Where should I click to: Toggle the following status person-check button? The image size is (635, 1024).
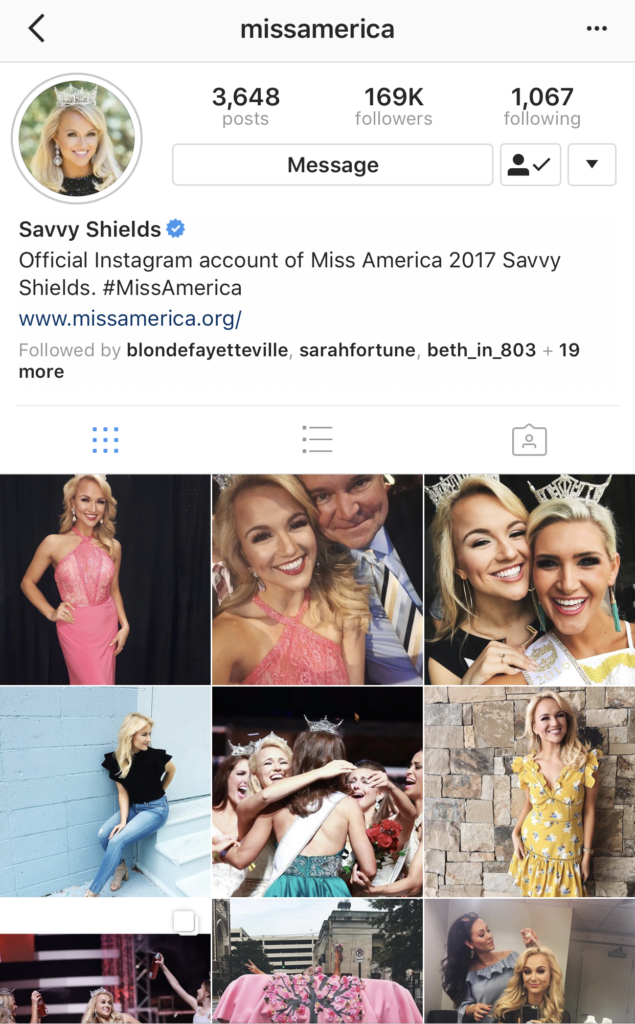[530, 165]
